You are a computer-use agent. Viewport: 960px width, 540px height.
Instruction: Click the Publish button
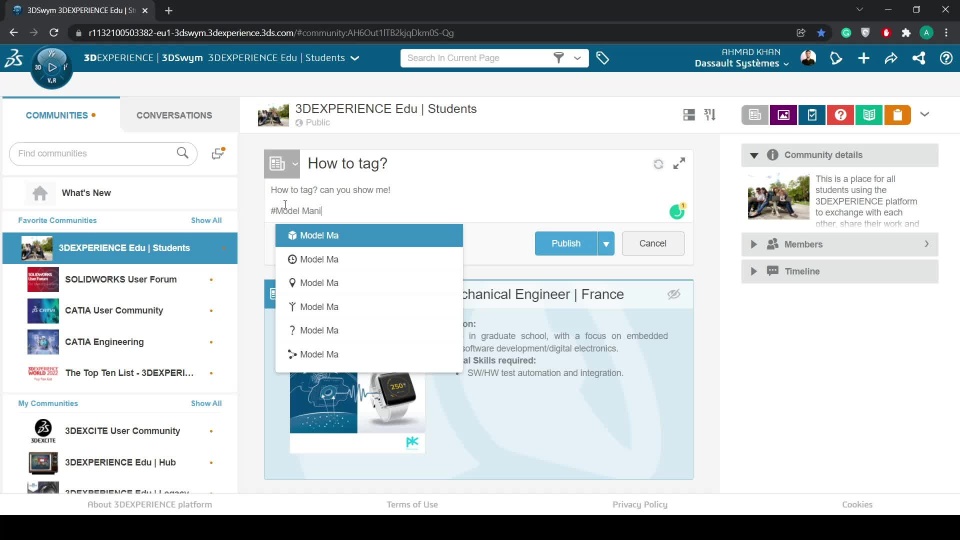coord(566,244)
